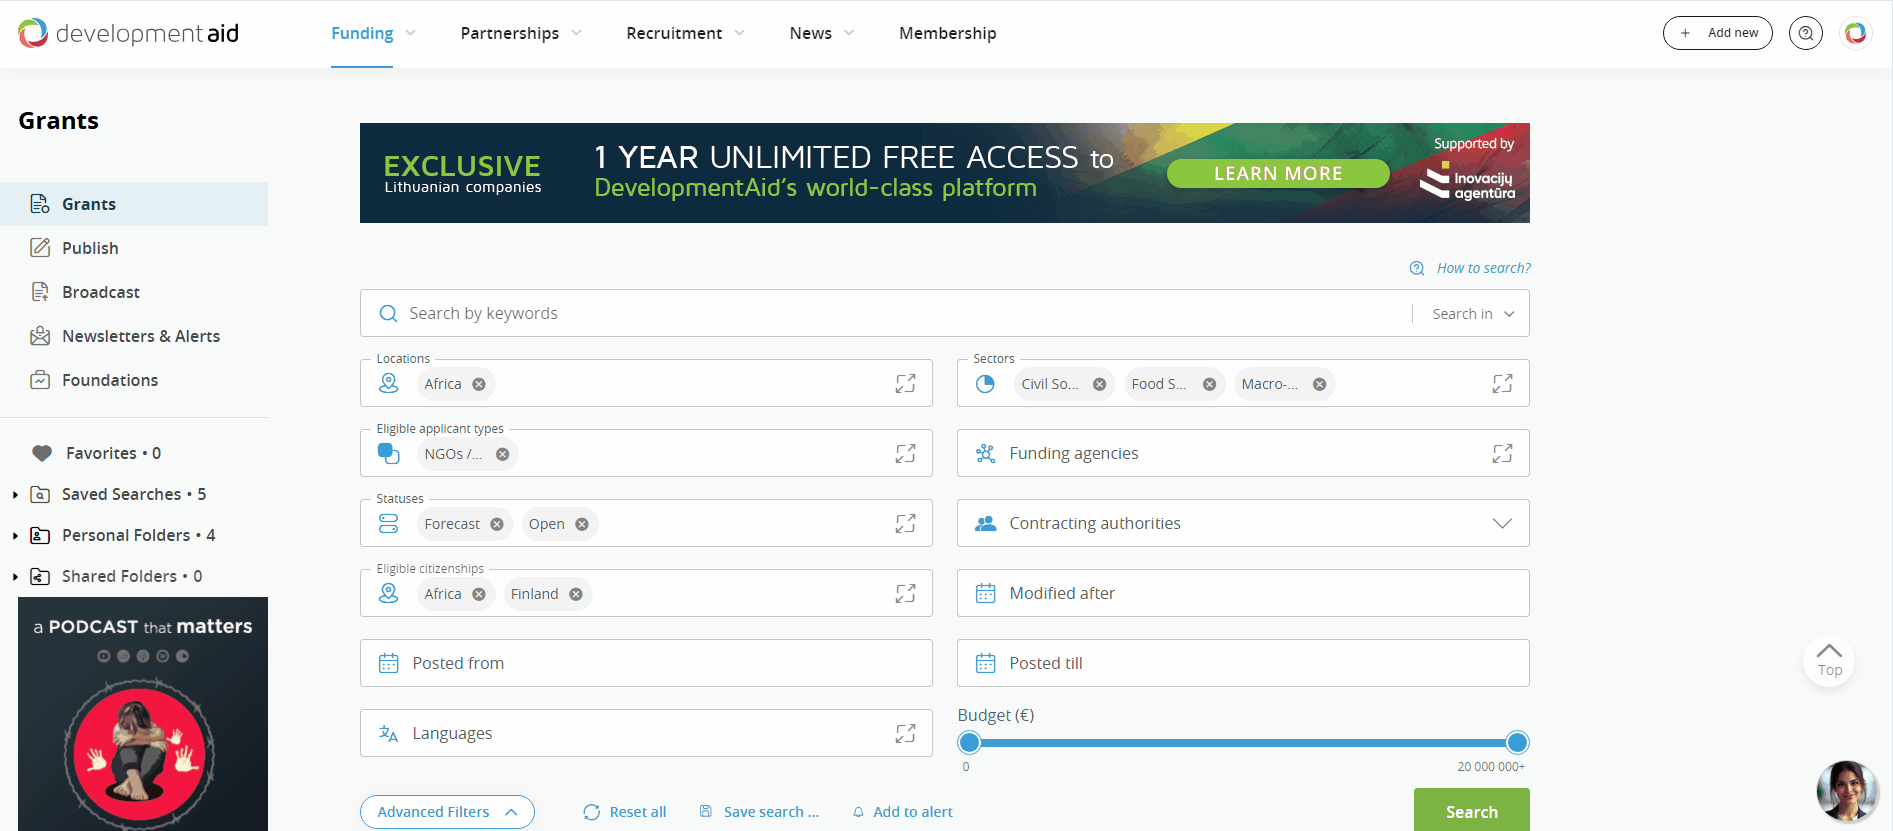Screen dimensions: 1893x831
Task: Click the help search icon in header
Action: (x=1806, y=33)
